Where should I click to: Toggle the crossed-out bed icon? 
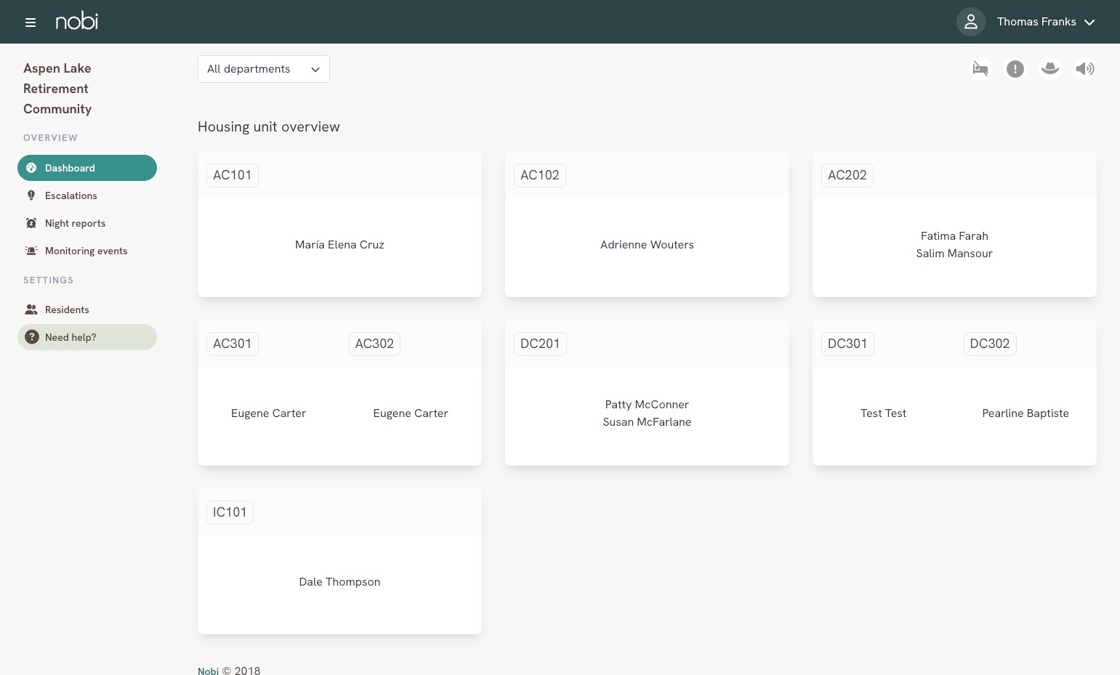[x=980, y=69]
